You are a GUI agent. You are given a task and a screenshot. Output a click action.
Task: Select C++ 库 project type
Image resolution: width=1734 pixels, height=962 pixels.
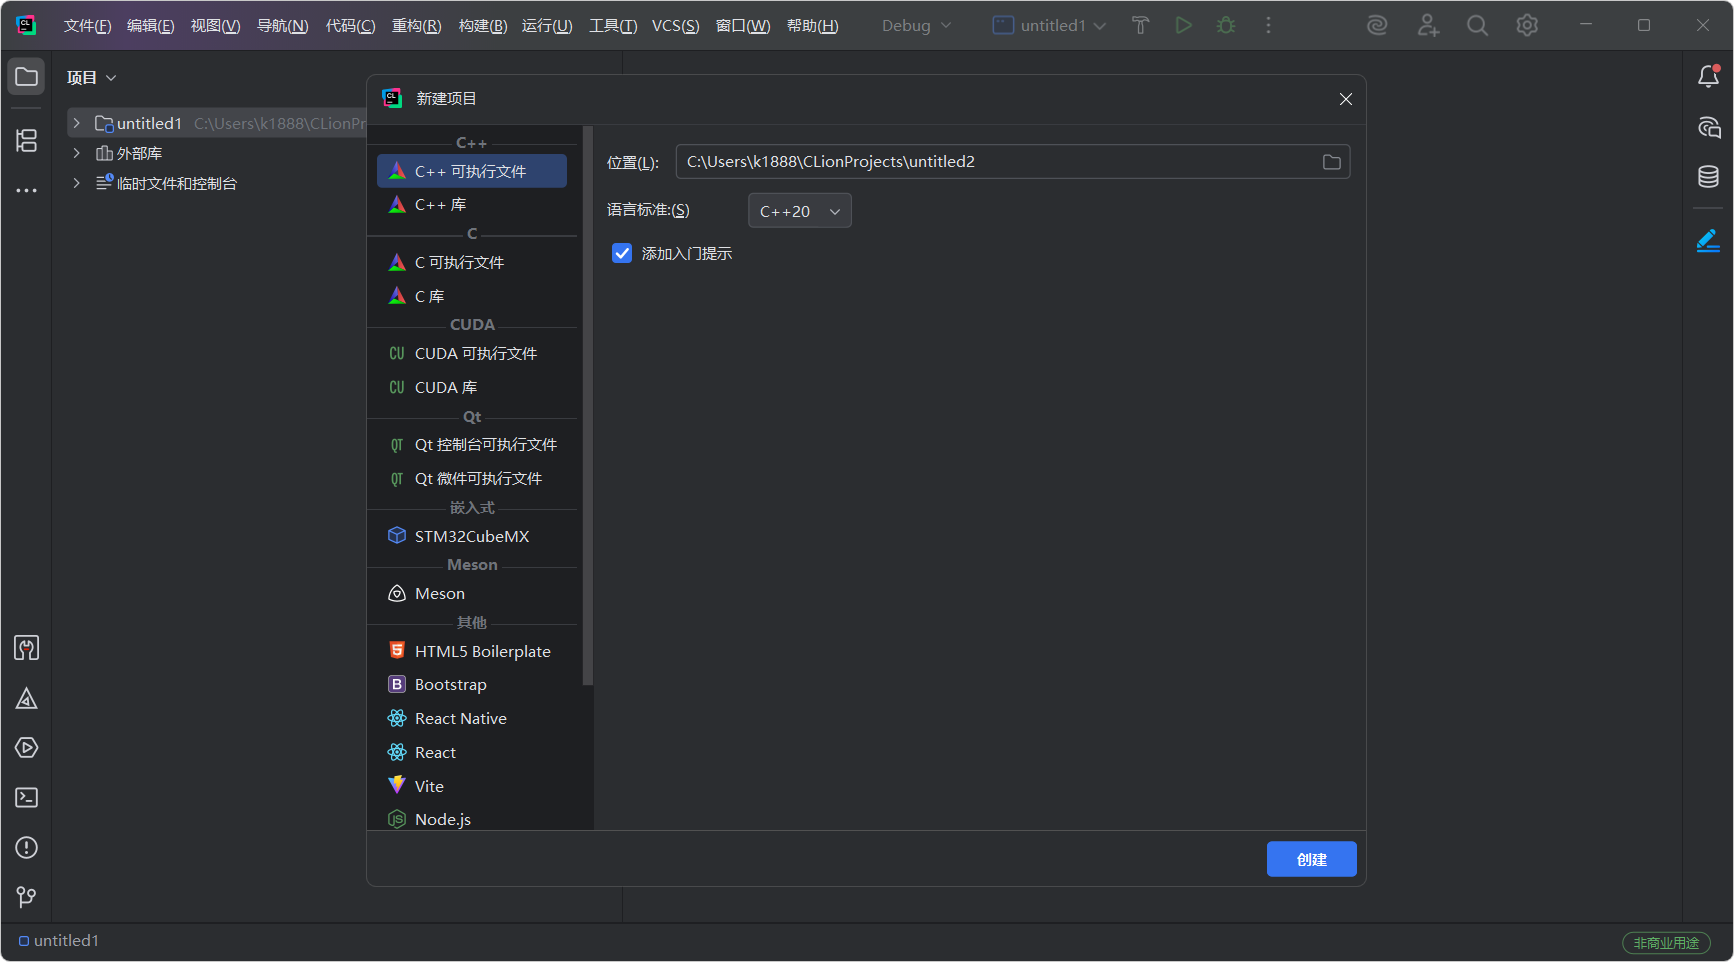[x=472, y=204]
